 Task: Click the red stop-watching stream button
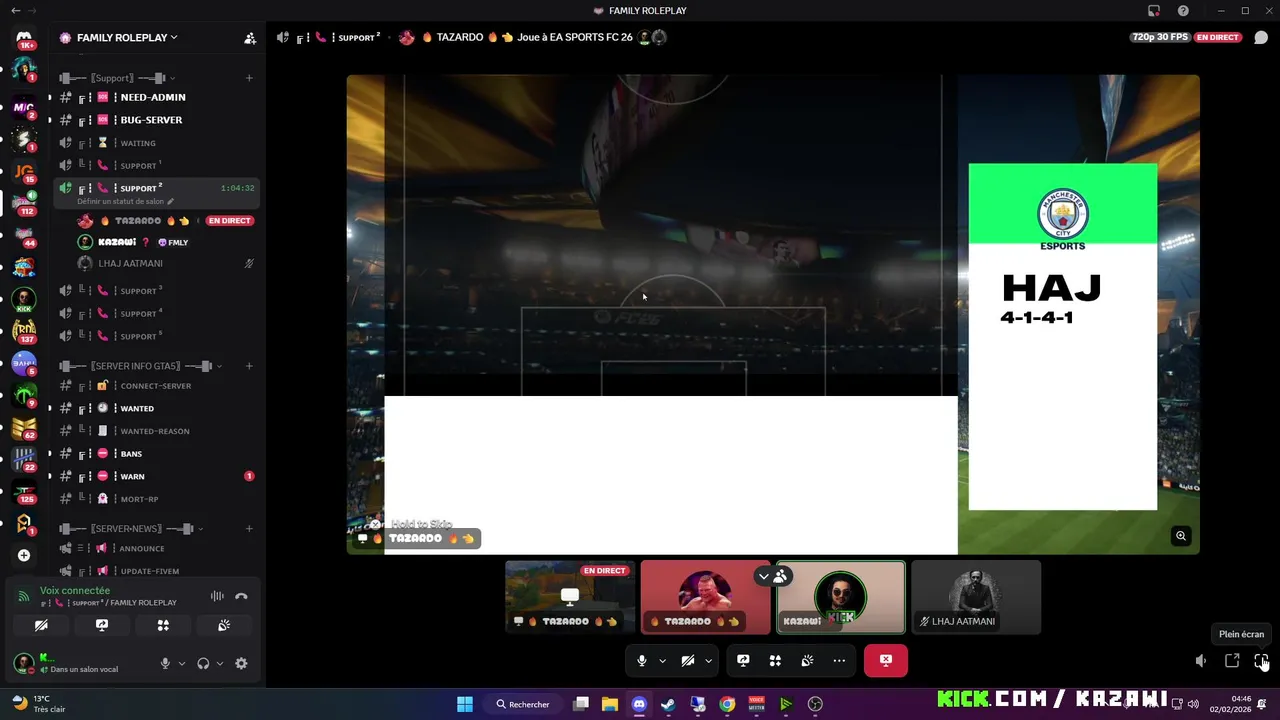886,661
